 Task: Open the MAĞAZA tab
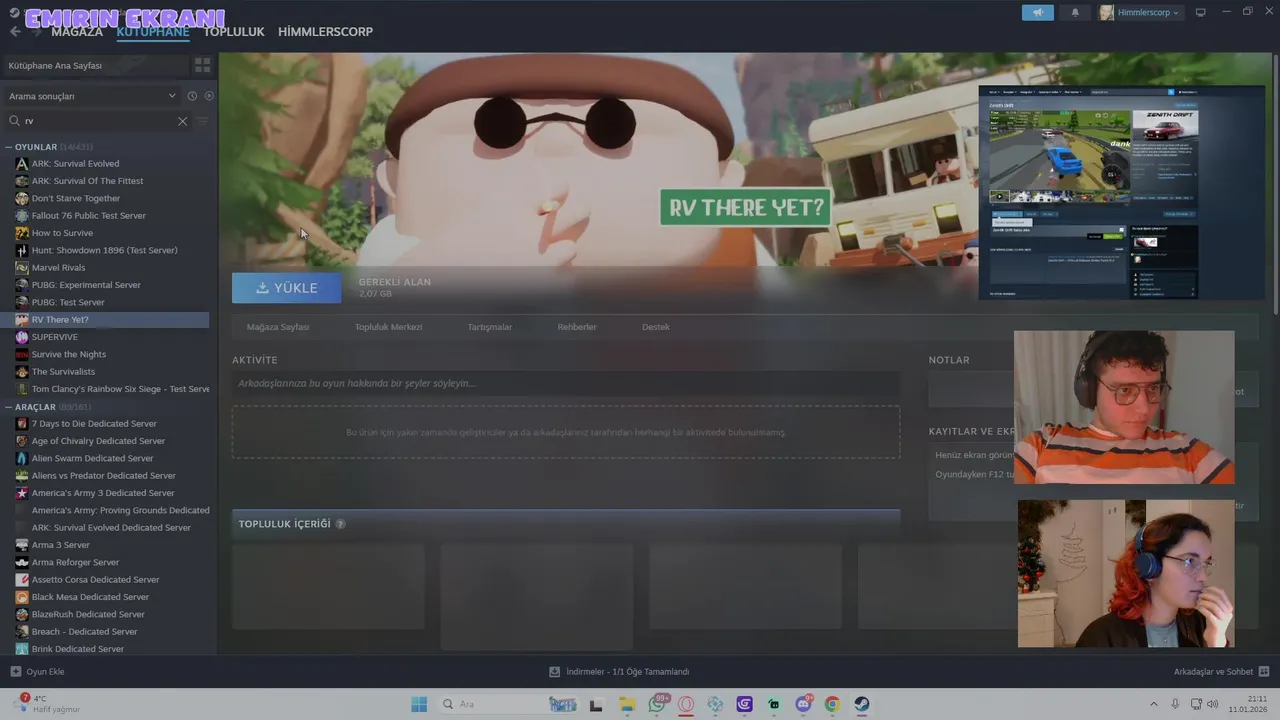point(77,32)
